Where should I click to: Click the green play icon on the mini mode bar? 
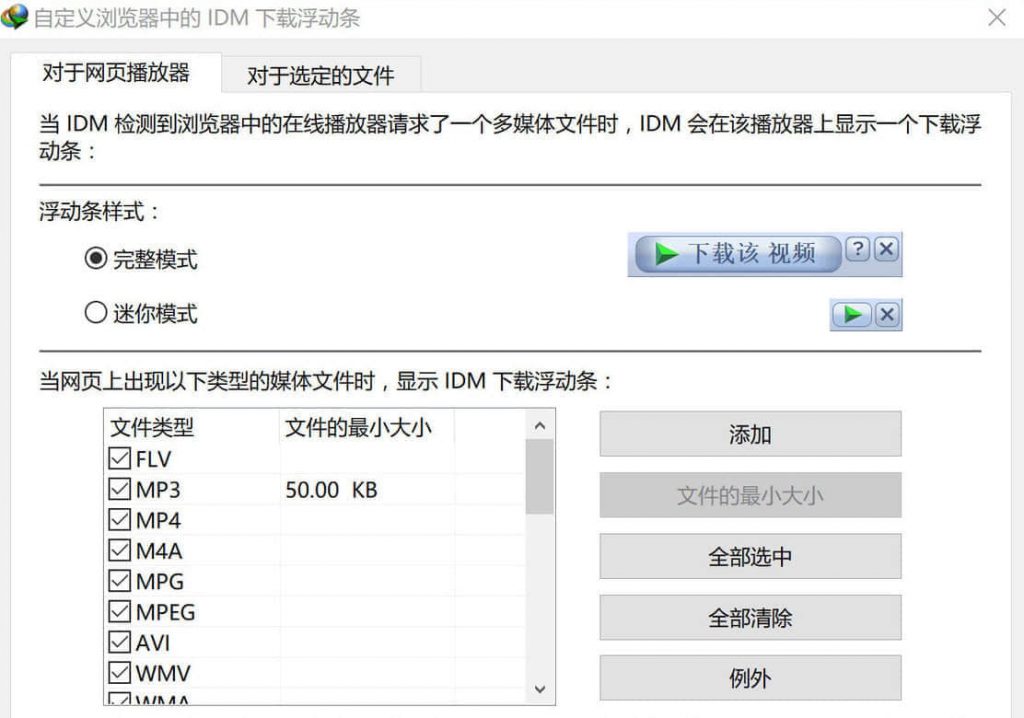(x=851, y=314)
